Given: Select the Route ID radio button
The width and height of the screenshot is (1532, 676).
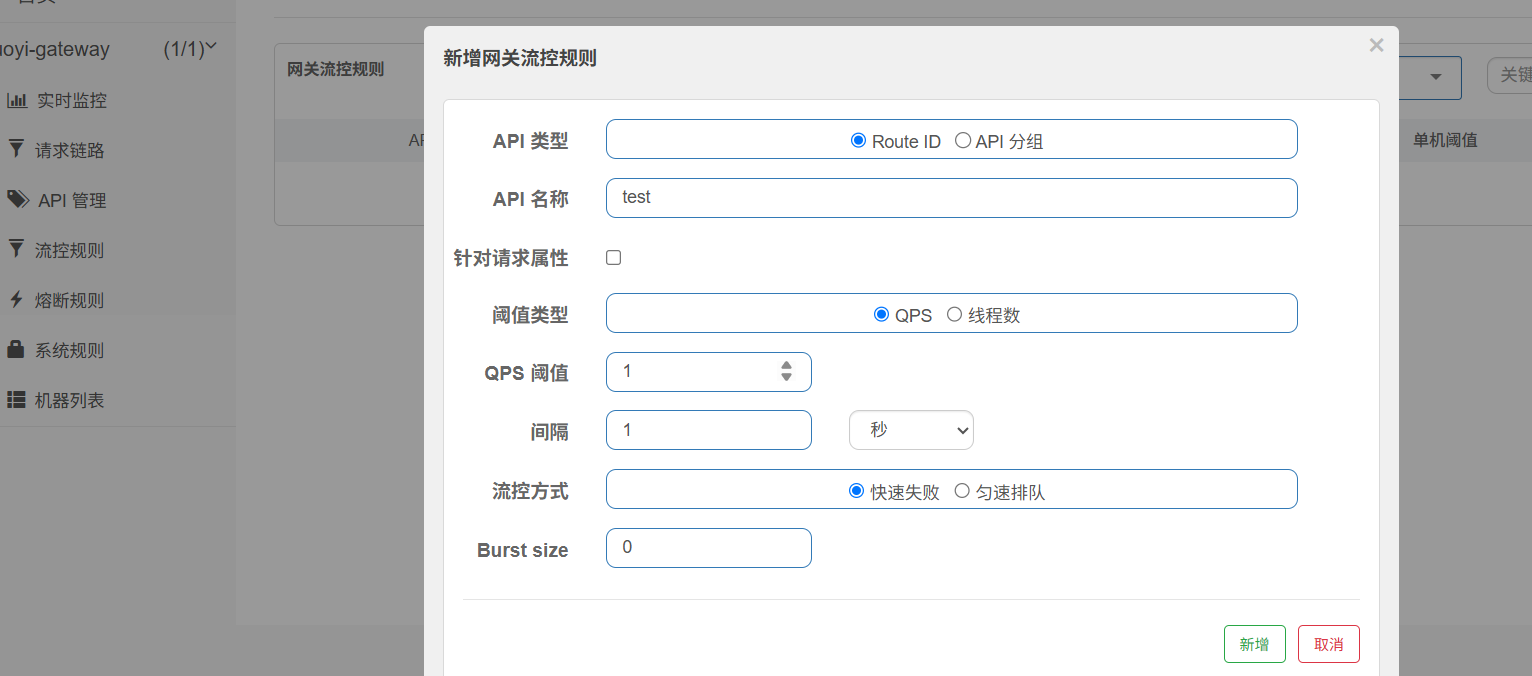Looking at the screenshot, I should pos(858,141).
